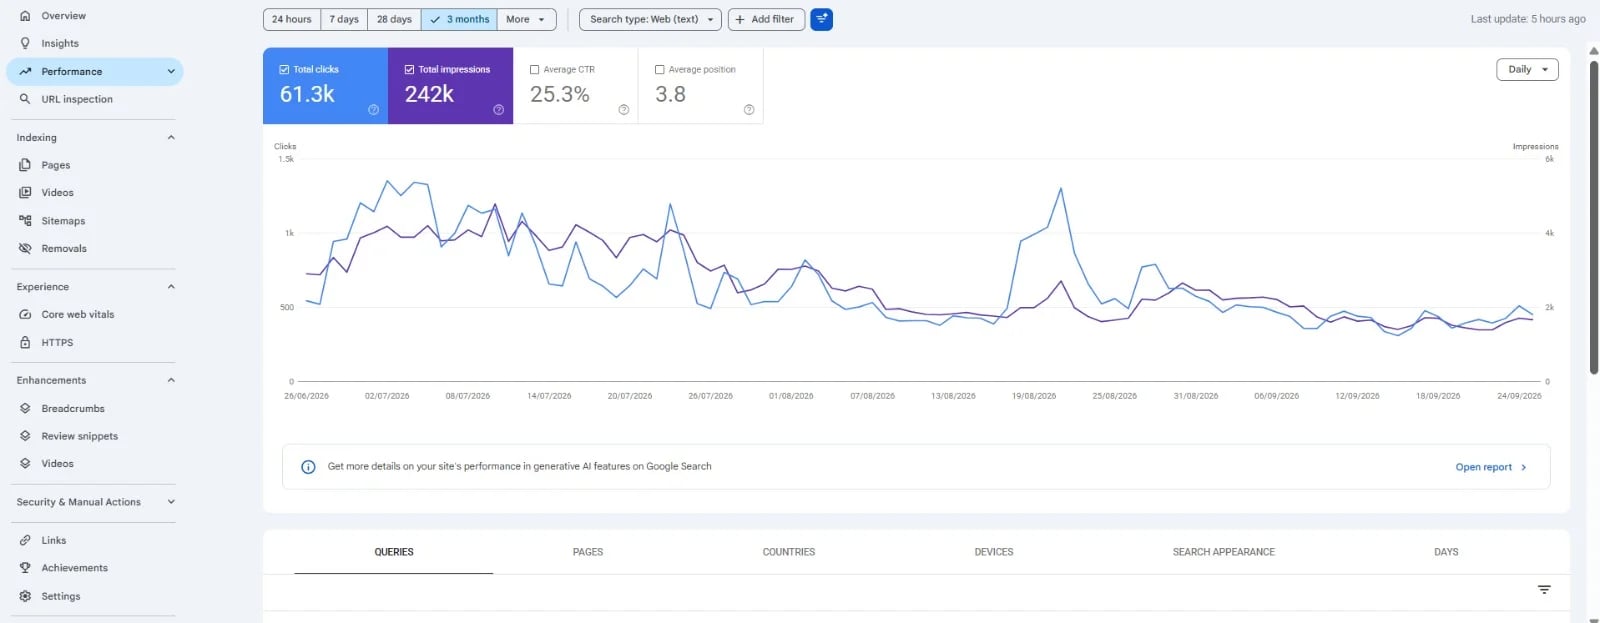Switch to the DAYS tab
Viewport: 1600px width, 623px height.
[1446, 552]
